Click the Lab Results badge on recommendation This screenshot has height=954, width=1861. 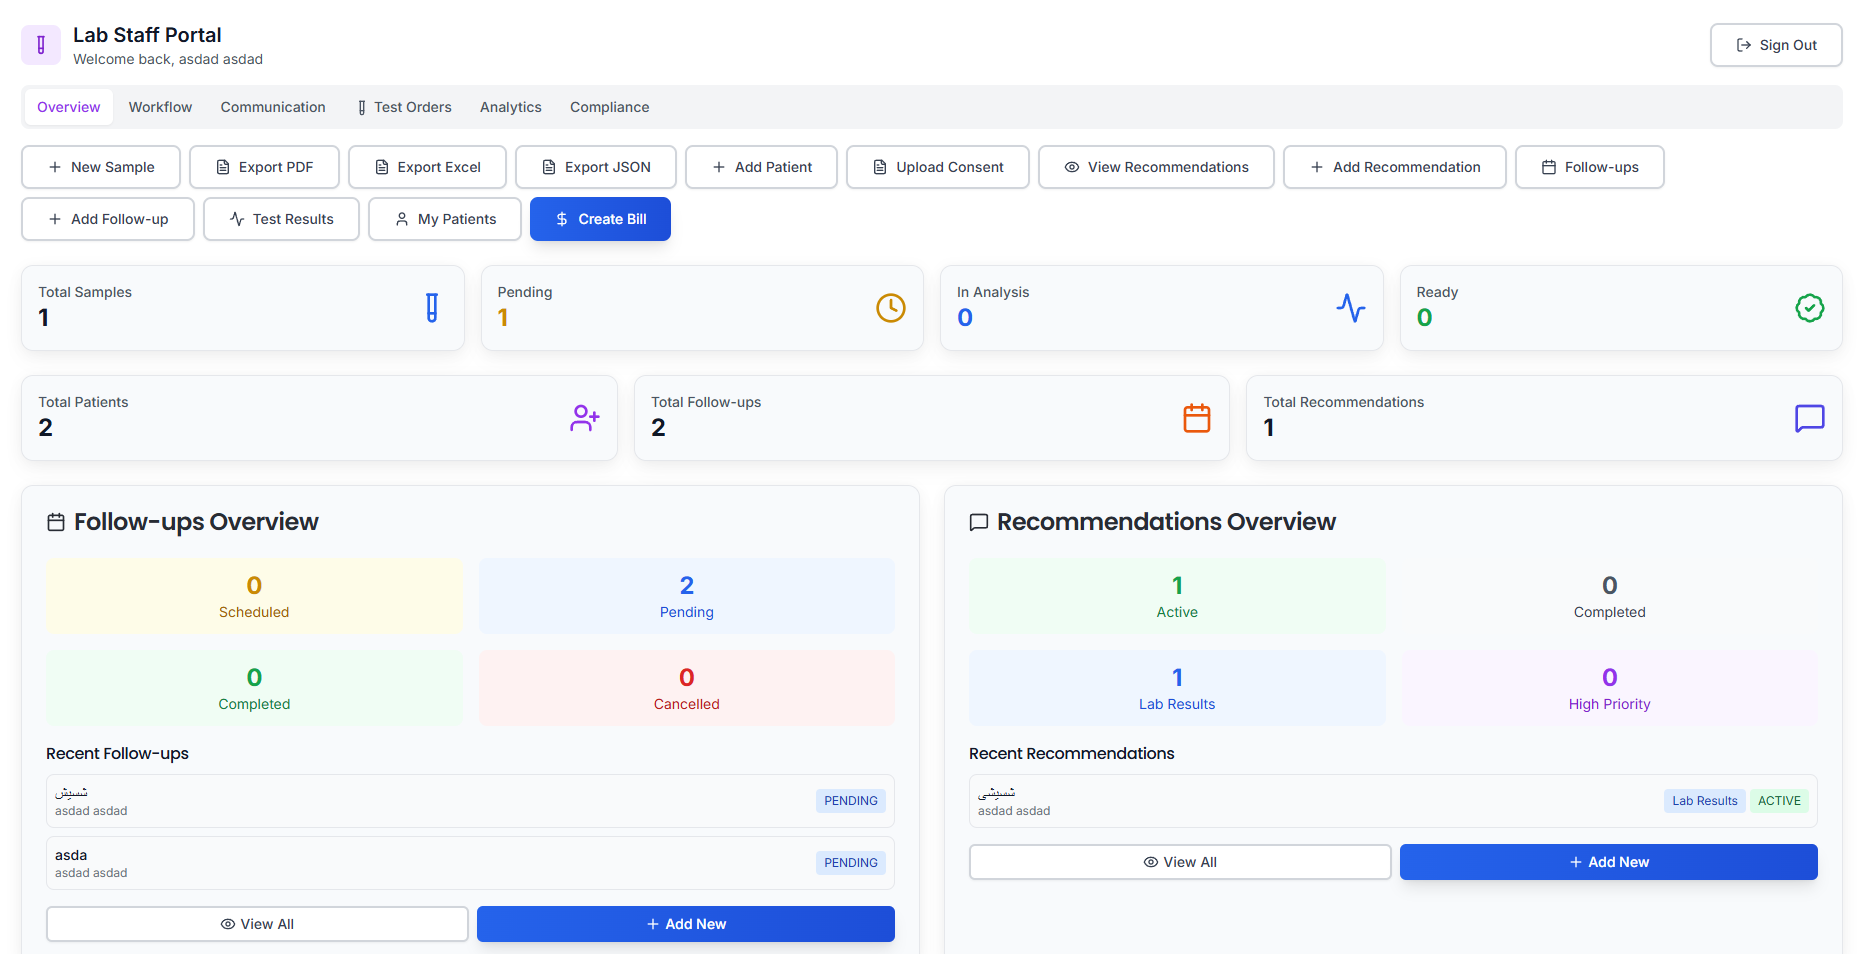pyautogui.click(x=1704, y=801)
